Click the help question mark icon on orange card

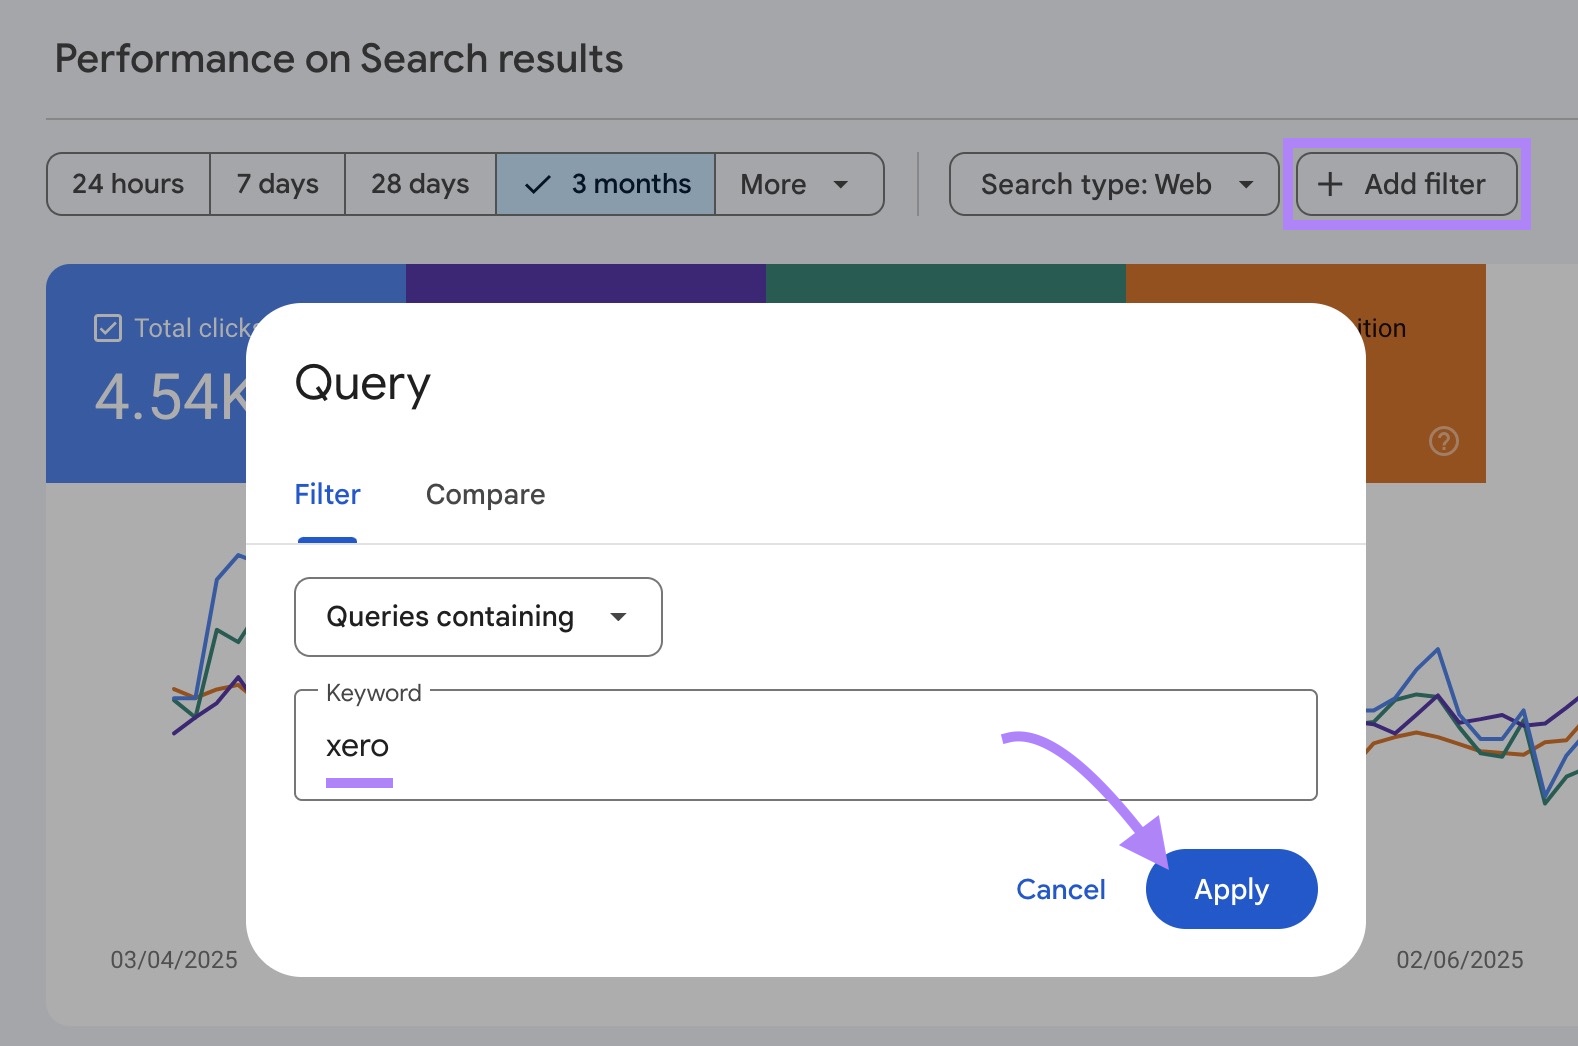tap(1443, 441)
